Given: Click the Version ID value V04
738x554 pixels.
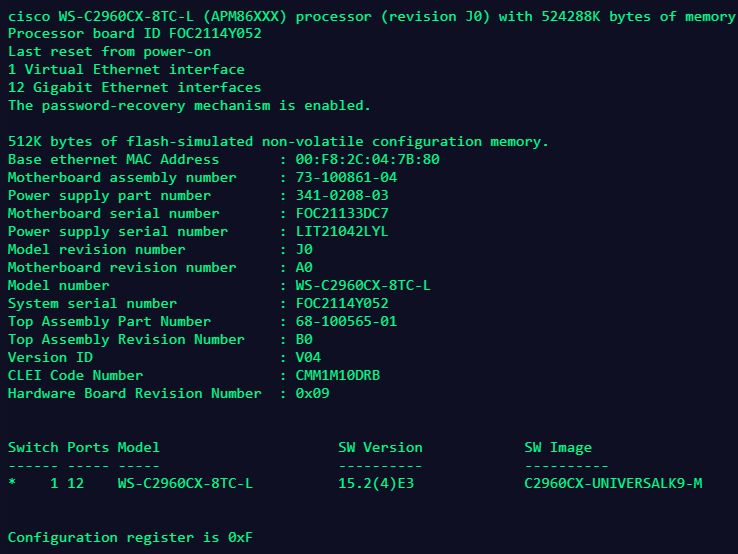Looking at the screenshot, I should [x=309, y=357].
